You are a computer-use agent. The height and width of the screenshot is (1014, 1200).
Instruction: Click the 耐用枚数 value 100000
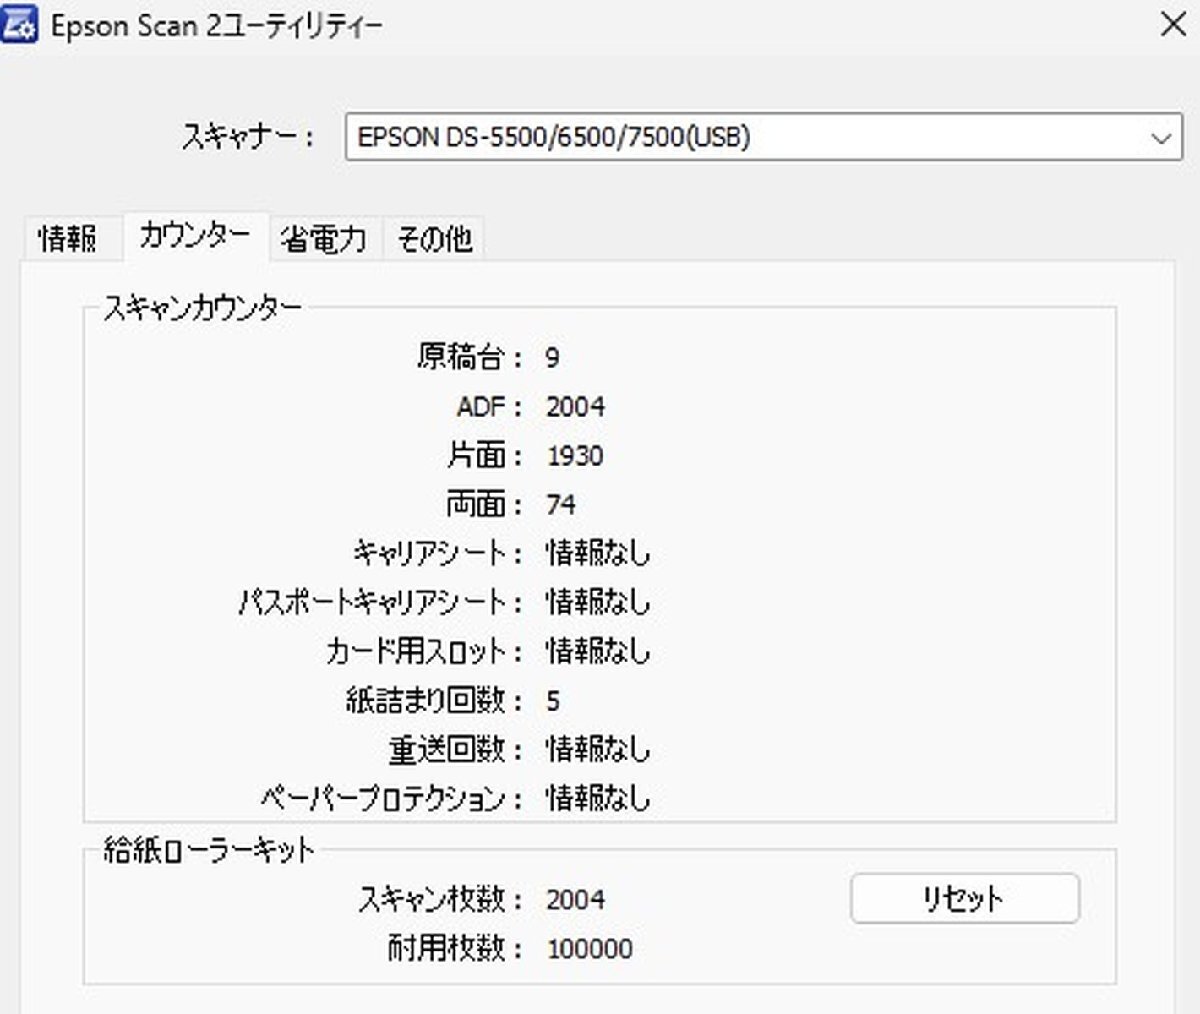(x=590, y=948)
